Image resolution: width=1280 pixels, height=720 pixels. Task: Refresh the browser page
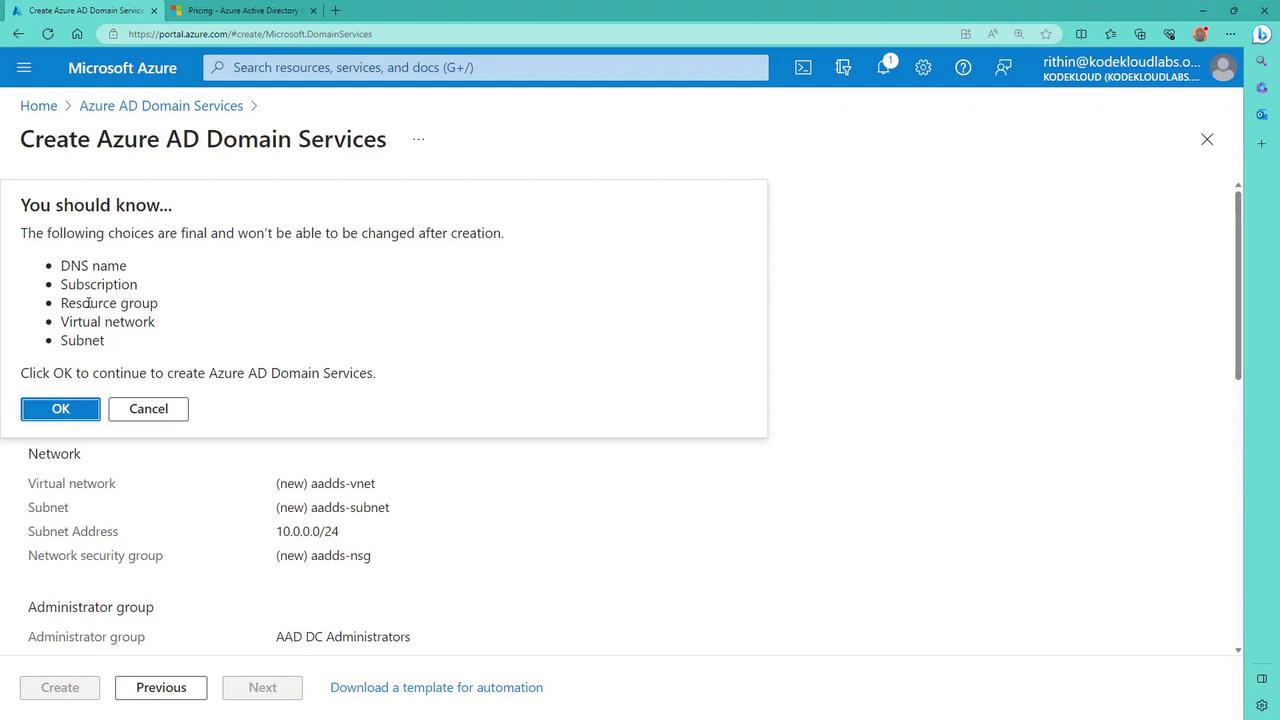pos(48,34)
